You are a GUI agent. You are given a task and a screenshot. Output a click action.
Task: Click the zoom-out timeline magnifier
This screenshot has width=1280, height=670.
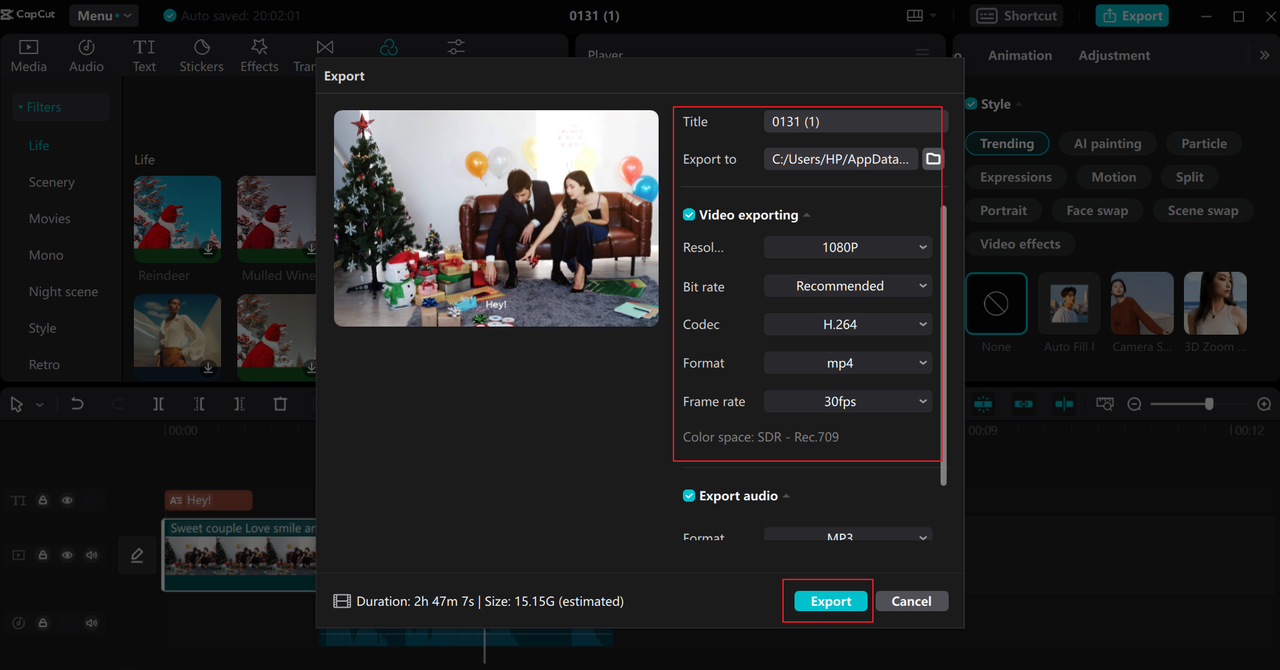click(x=1134, y=404)
